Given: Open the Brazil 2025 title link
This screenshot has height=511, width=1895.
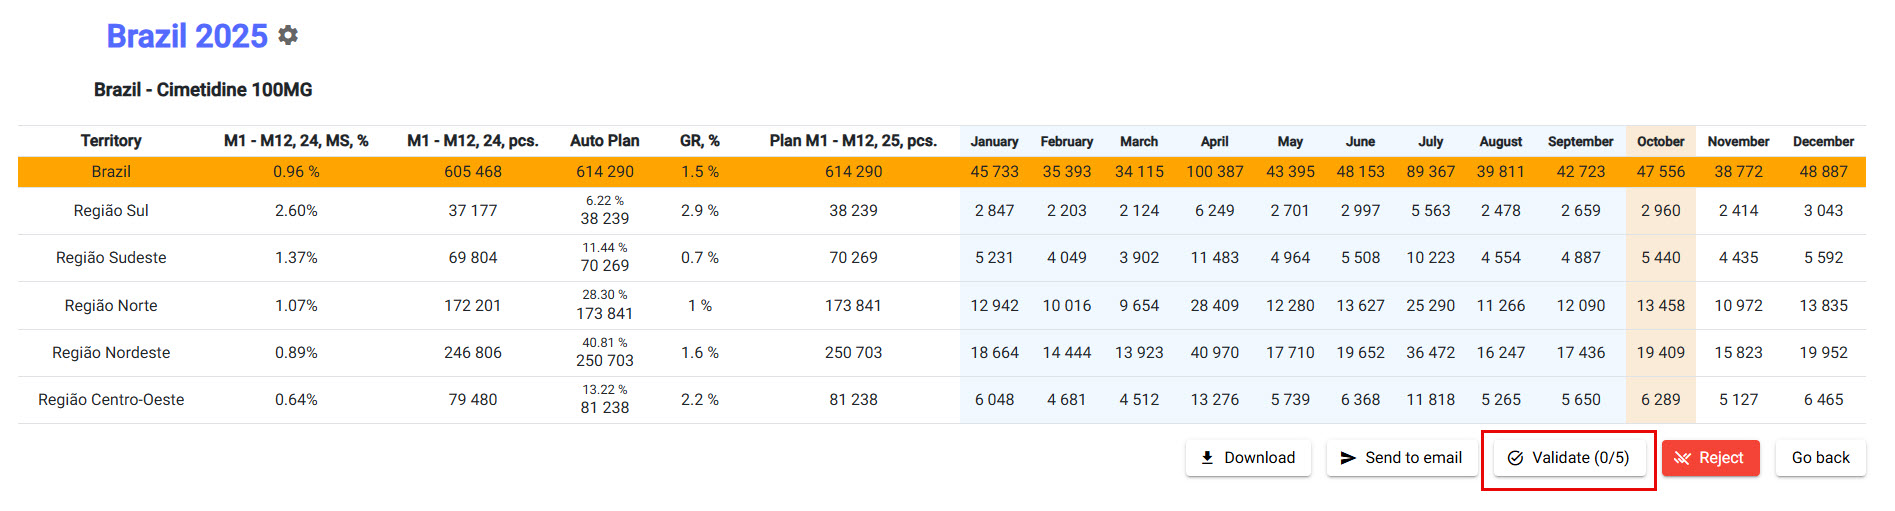Looking at the screenshot, I should [187, 36].
